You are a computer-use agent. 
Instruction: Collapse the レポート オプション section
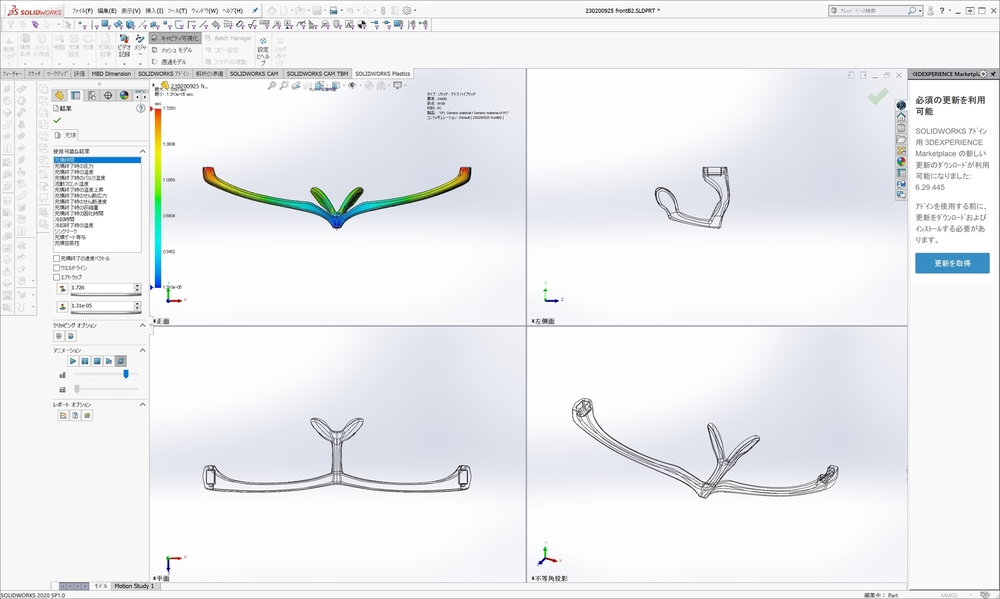point(142,404)
